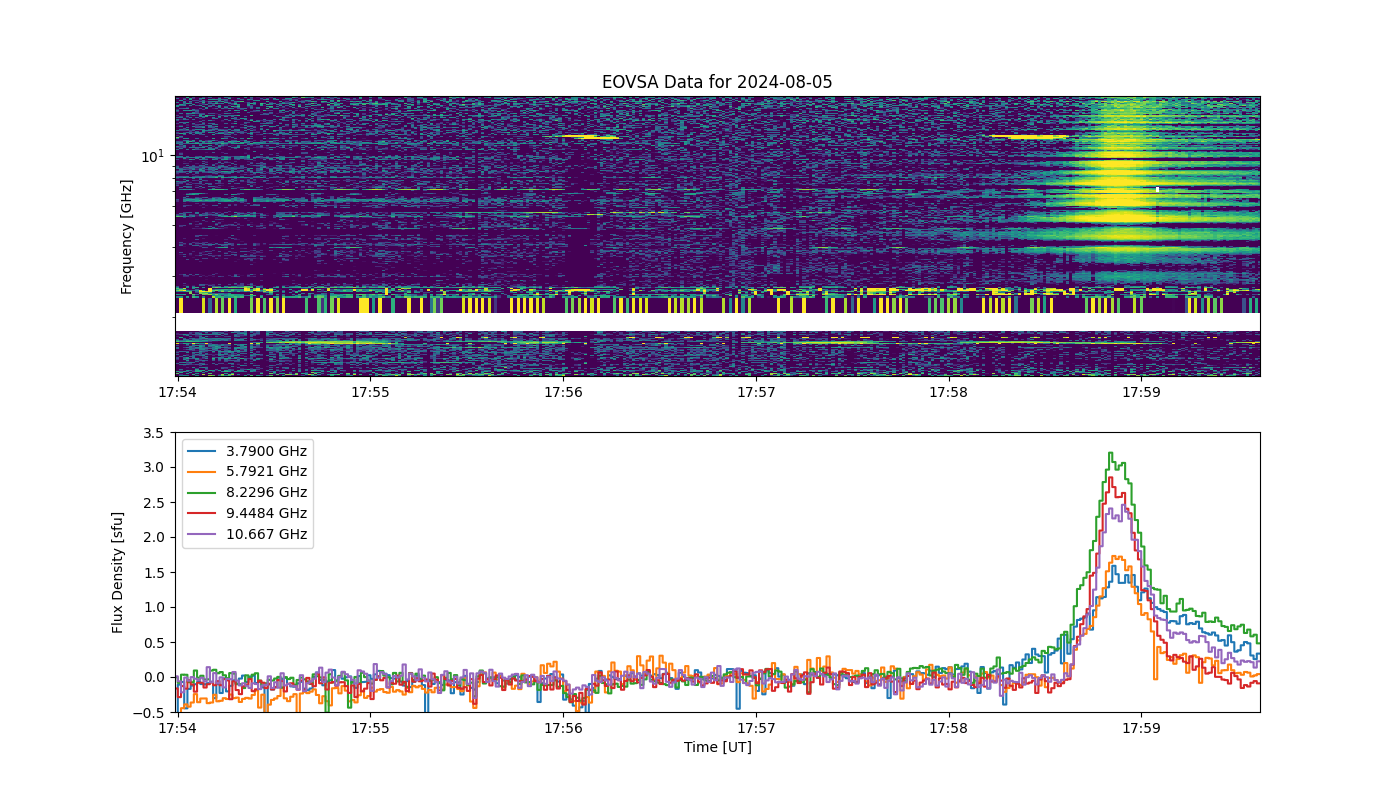Click the plot title 'EOVSA Data for 2024-08-05'
Viewport: 1400px width, 800px height.
717,82
